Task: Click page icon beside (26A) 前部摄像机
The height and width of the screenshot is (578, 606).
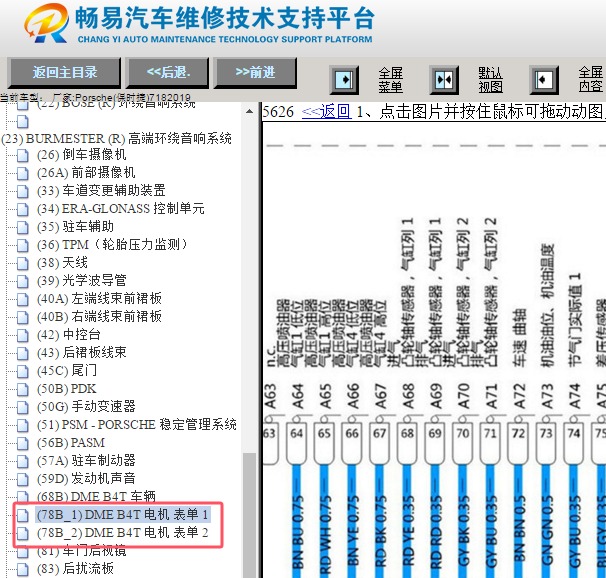Action: tap(23, 173)
